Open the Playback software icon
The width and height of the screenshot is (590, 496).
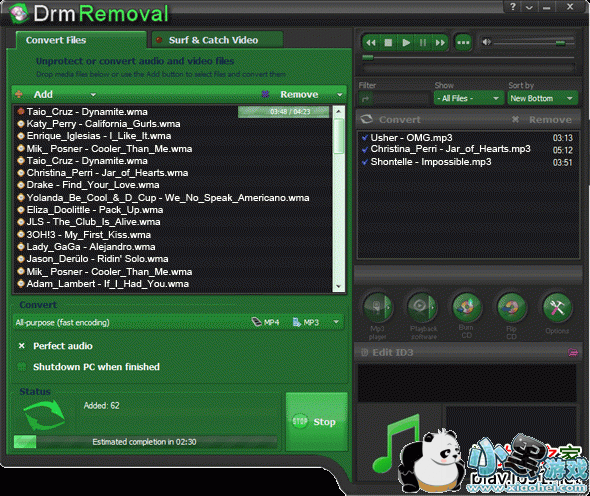click(422, 307)
